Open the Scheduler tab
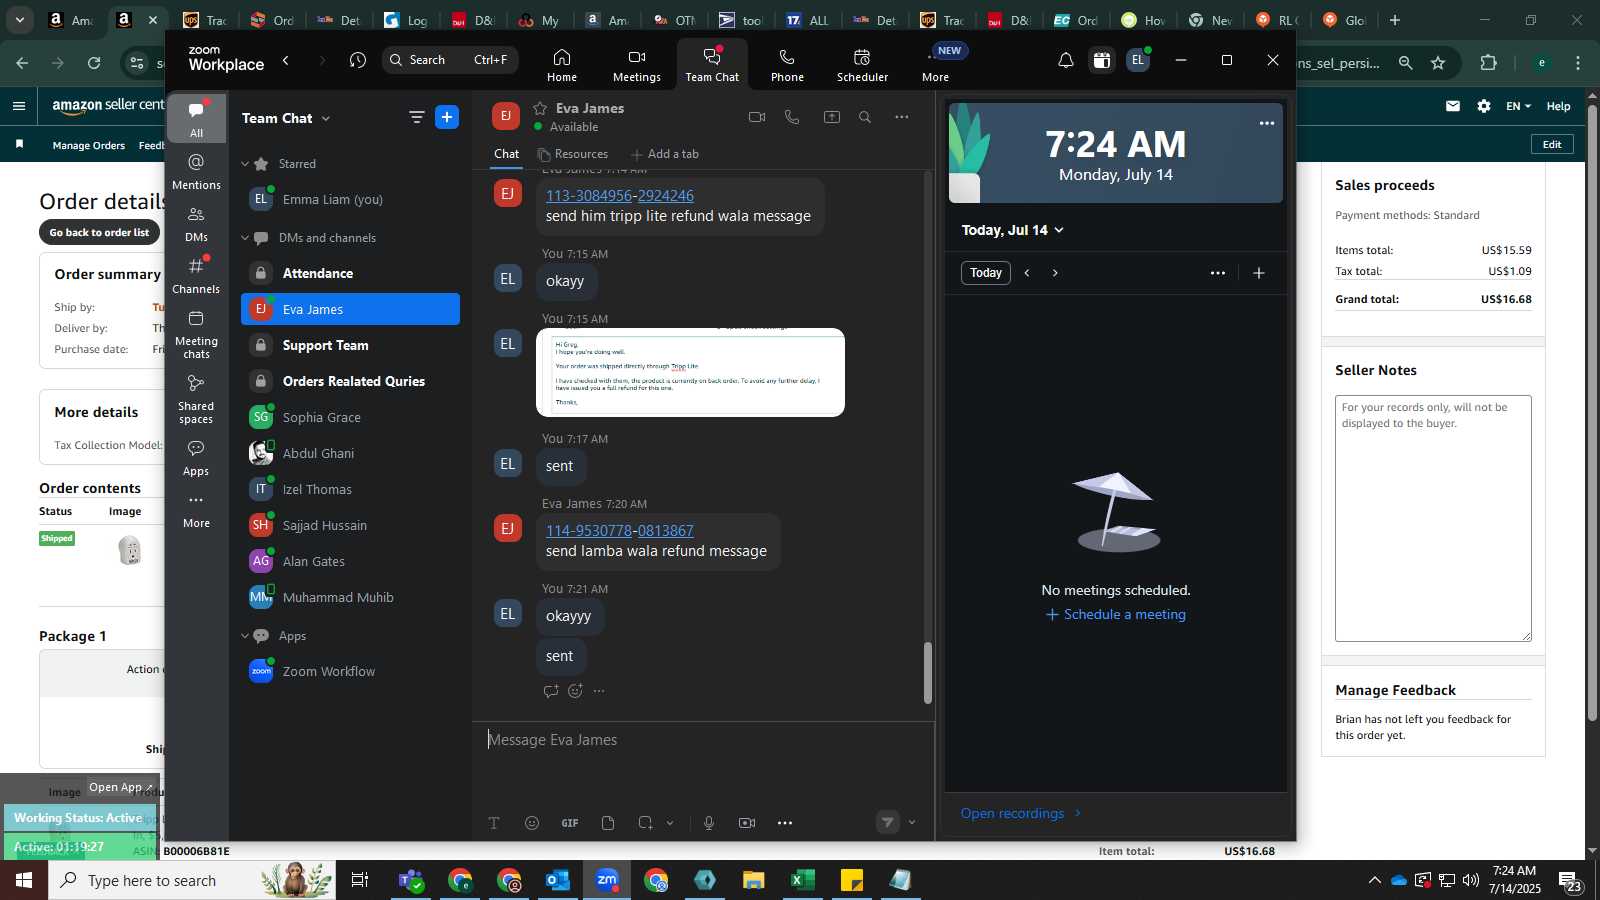The image size is (1600, 900). pyautogui.click(x=862, y=65)
